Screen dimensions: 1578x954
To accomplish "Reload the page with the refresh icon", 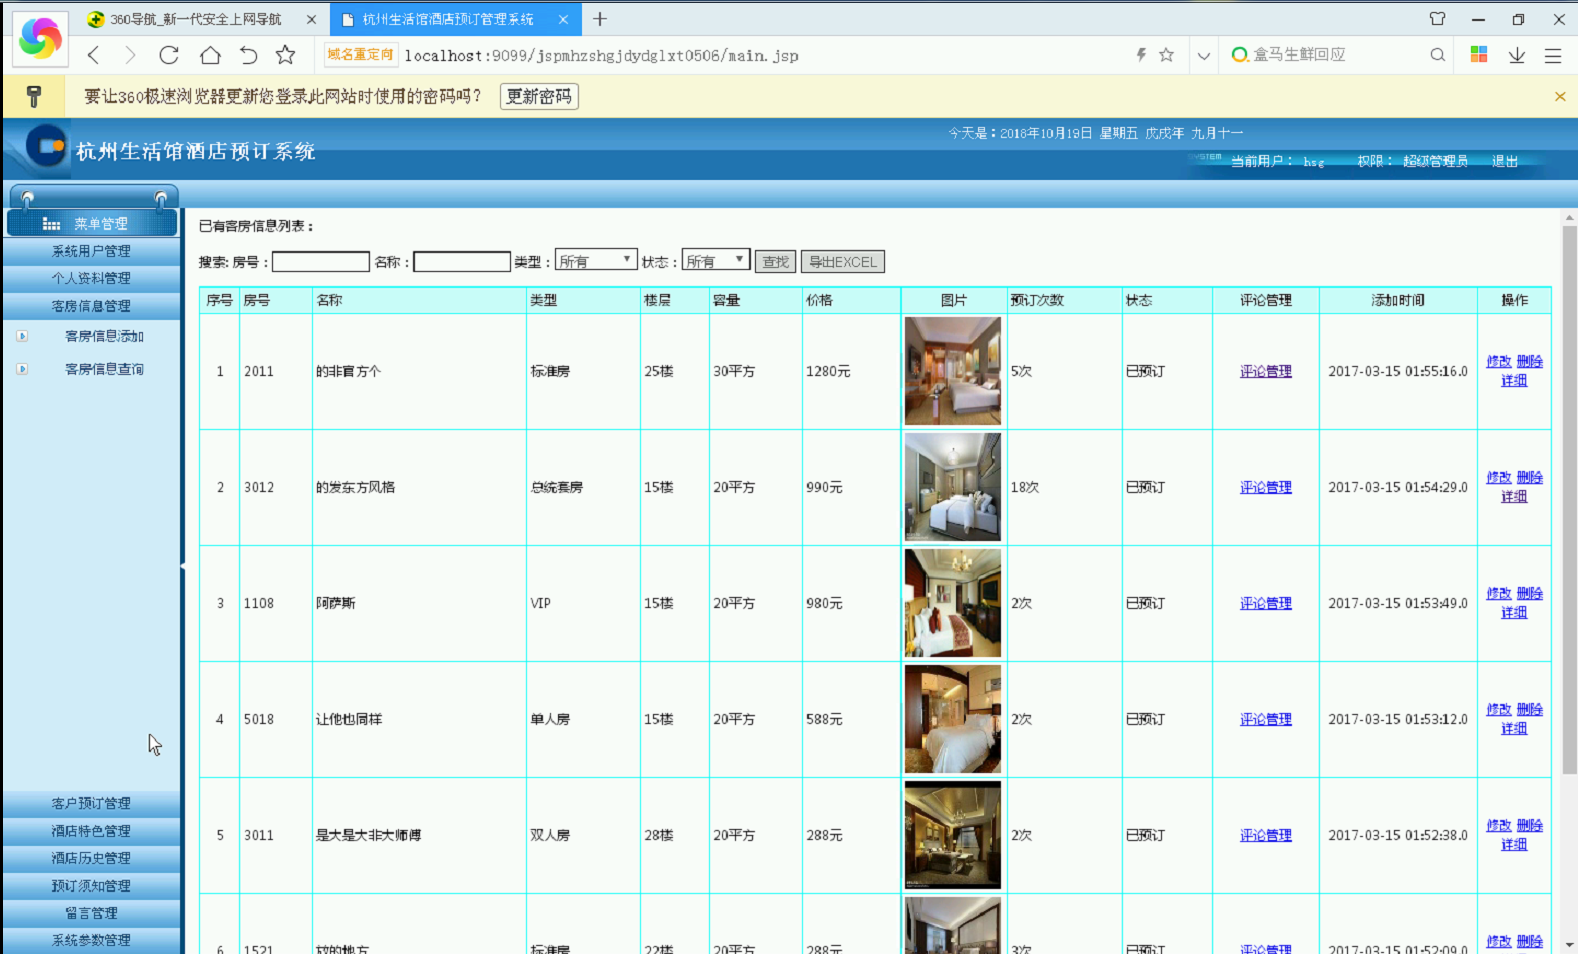I will pos(169,55).
